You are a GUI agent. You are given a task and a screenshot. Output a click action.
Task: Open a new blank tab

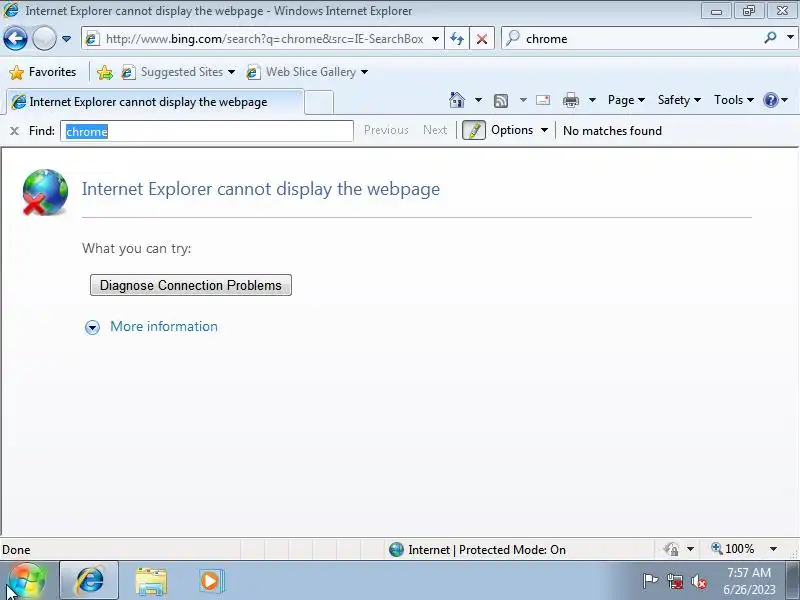319,102
